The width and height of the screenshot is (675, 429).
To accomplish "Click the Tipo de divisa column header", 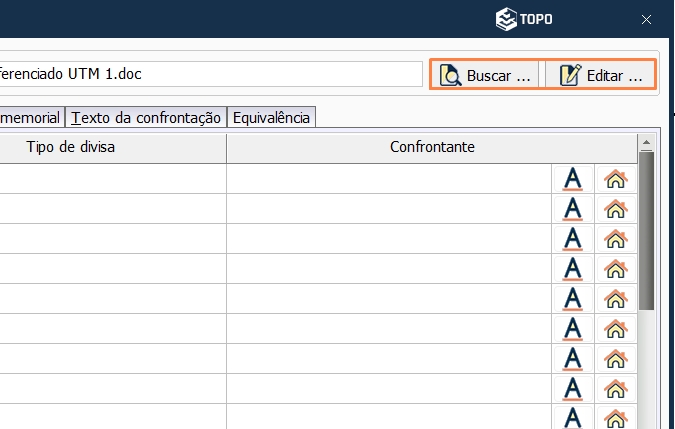I will coord(113,148).
